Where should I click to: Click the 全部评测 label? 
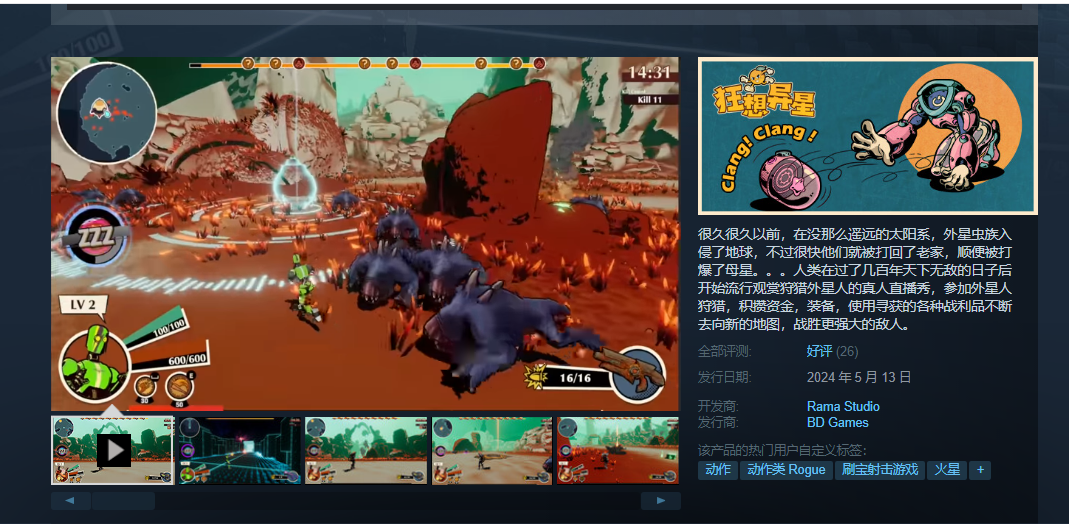click(724, 352)
